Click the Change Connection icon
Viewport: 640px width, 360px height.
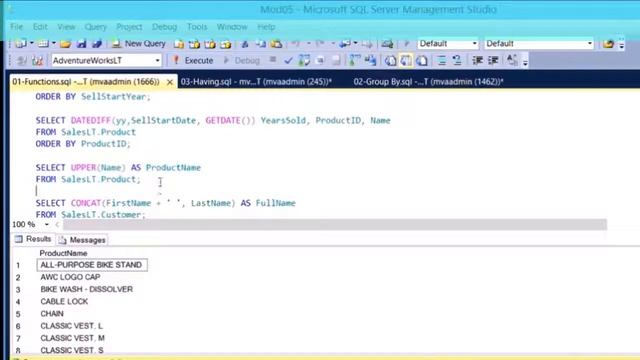click(x=37, y=61)
